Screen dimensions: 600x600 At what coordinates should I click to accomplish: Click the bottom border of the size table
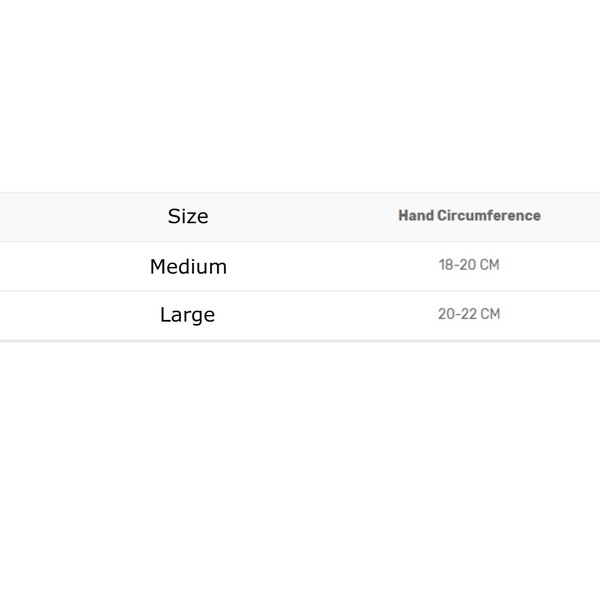point(300,341)
